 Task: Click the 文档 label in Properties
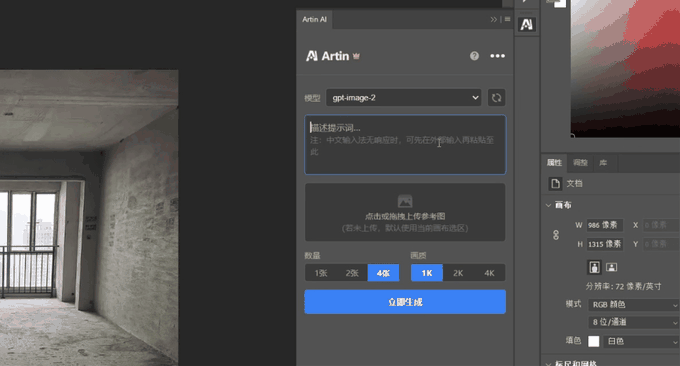574,183
